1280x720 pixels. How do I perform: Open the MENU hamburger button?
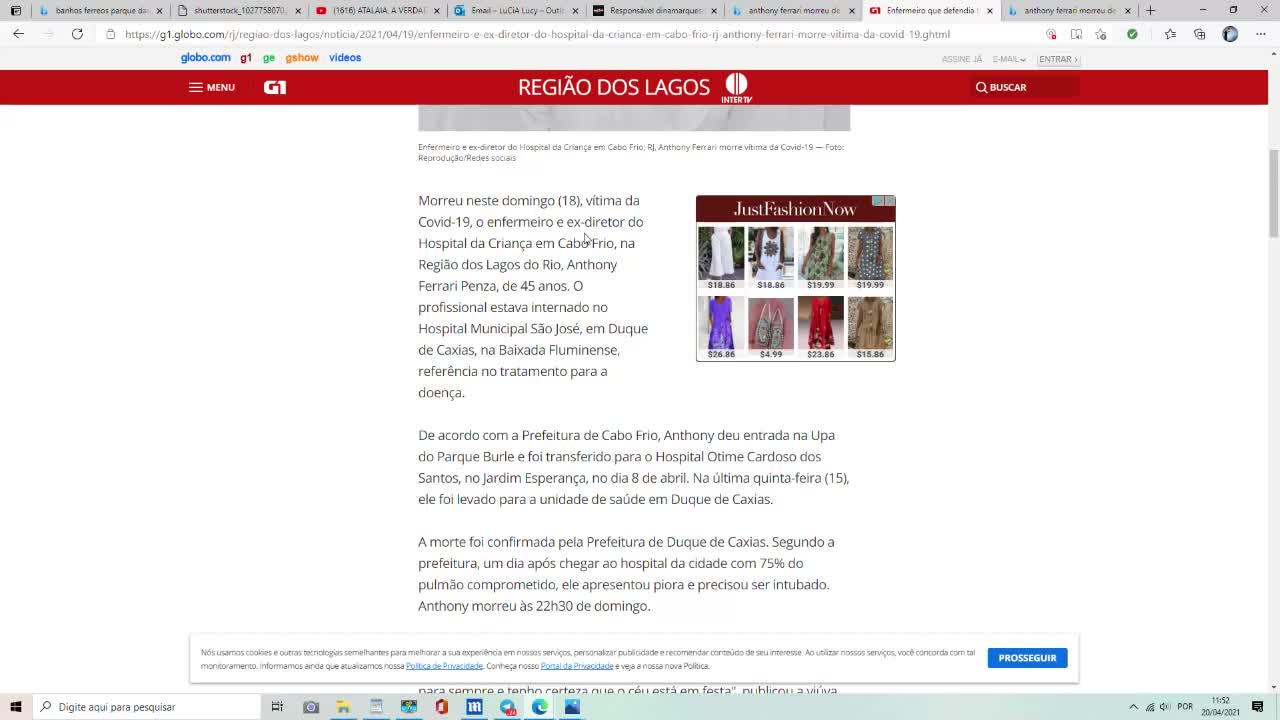tap(211, 87)
